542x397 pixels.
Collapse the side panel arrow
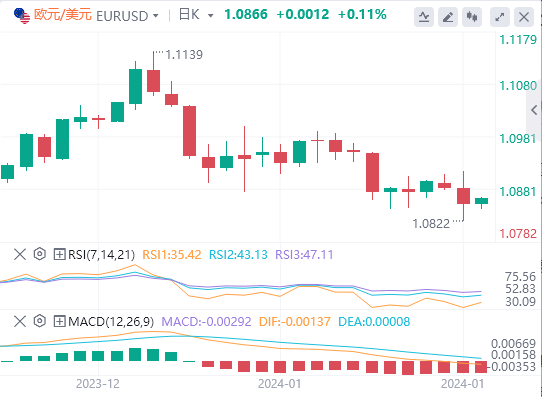534,110
